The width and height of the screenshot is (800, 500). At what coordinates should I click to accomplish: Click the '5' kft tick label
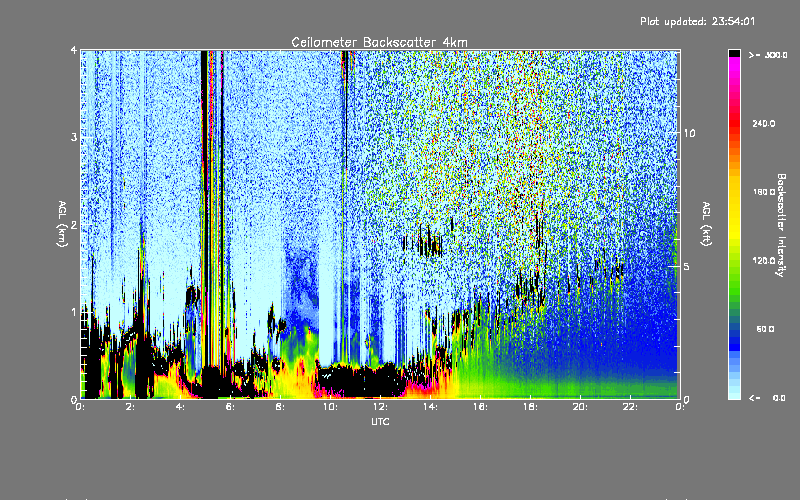[687, 266]
